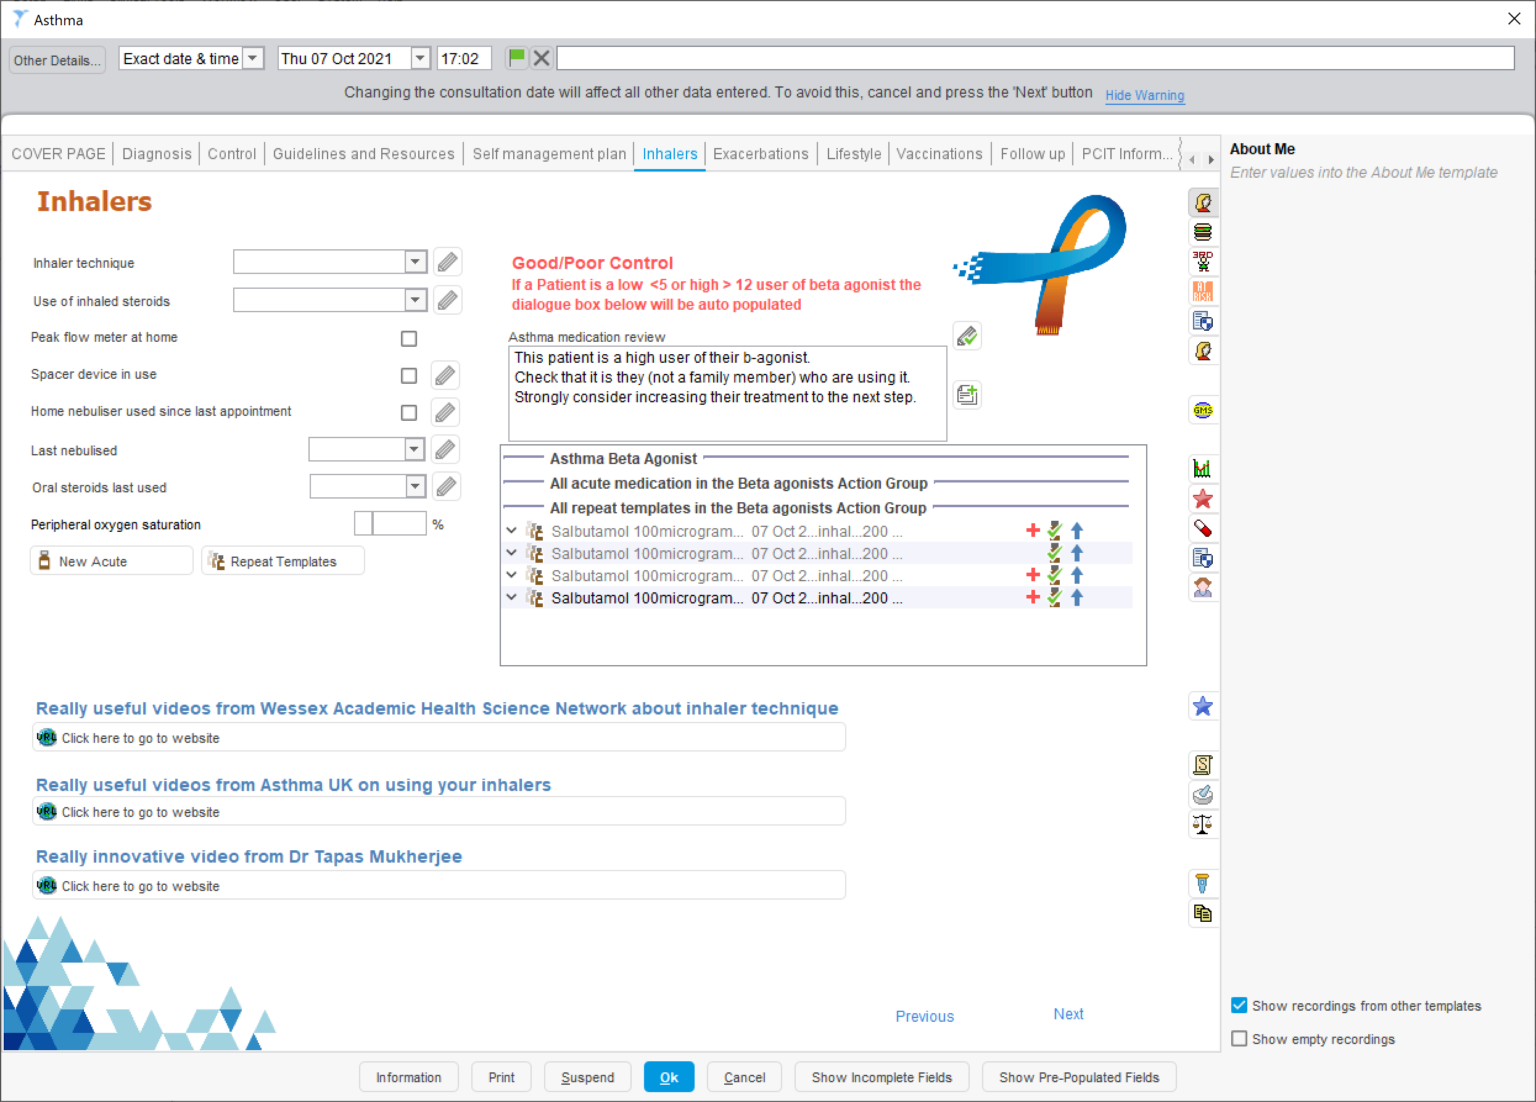
Task: Select the GMS icon in the right sidebar
Action: [x=1203, y=409]
